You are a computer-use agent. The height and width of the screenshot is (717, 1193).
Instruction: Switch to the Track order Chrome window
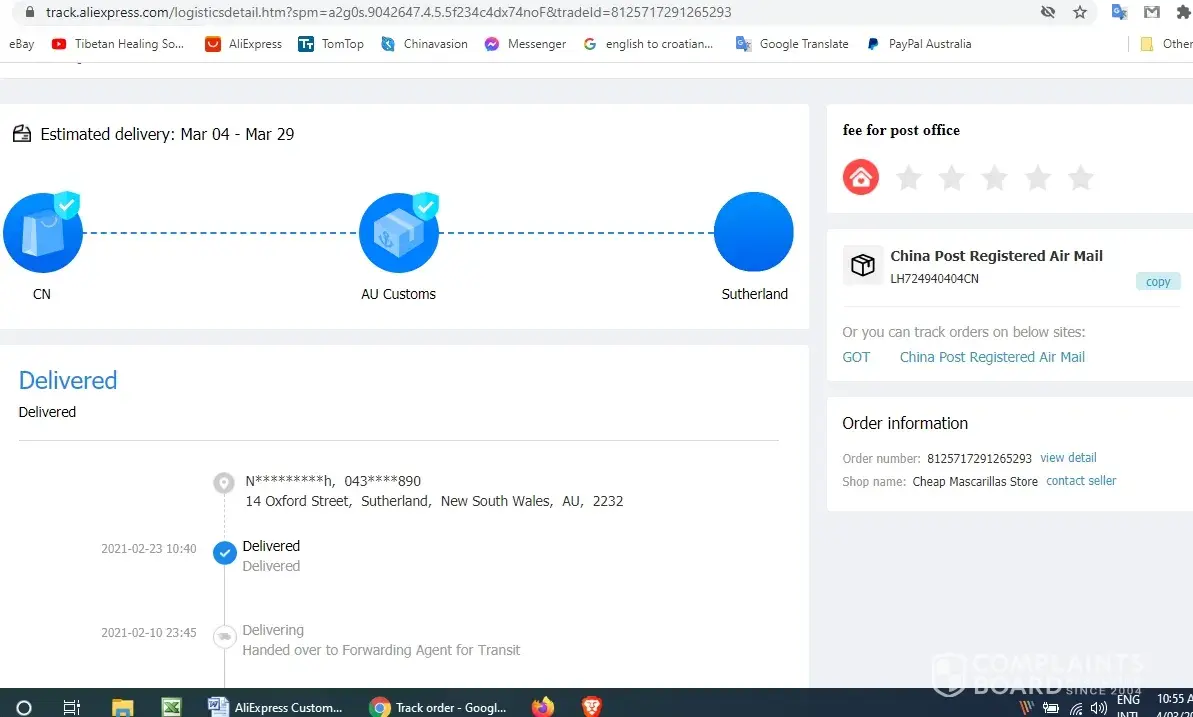[x=438, y=707]
